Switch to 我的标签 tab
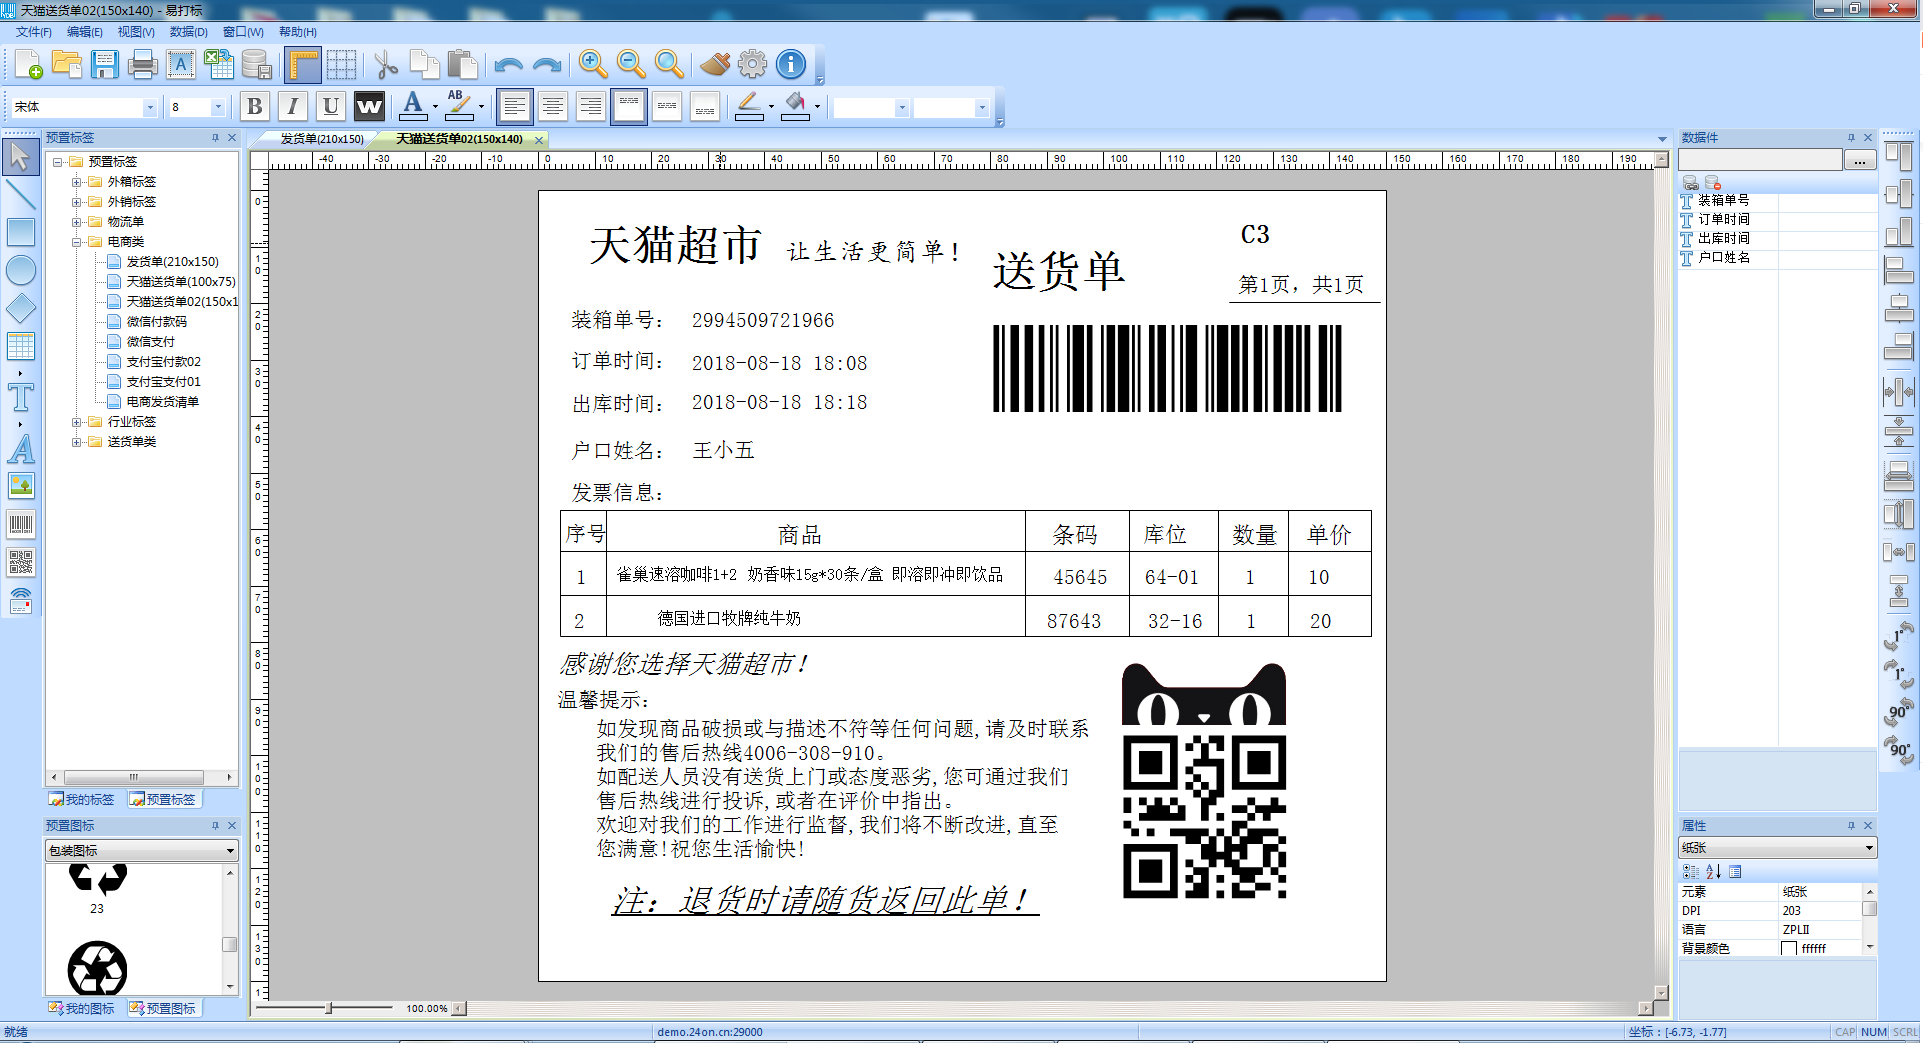1923x1043 pixels. pyautogui.click(x=82, y=799)
